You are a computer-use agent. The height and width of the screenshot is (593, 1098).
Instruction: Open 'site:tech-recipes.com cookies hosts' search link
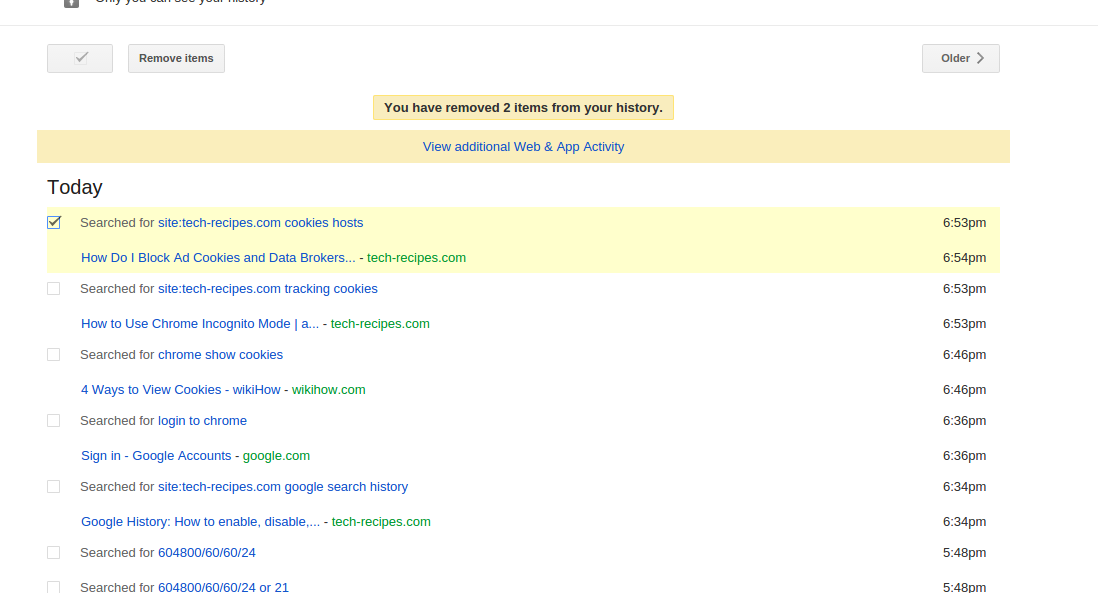(x=260, y=222)
